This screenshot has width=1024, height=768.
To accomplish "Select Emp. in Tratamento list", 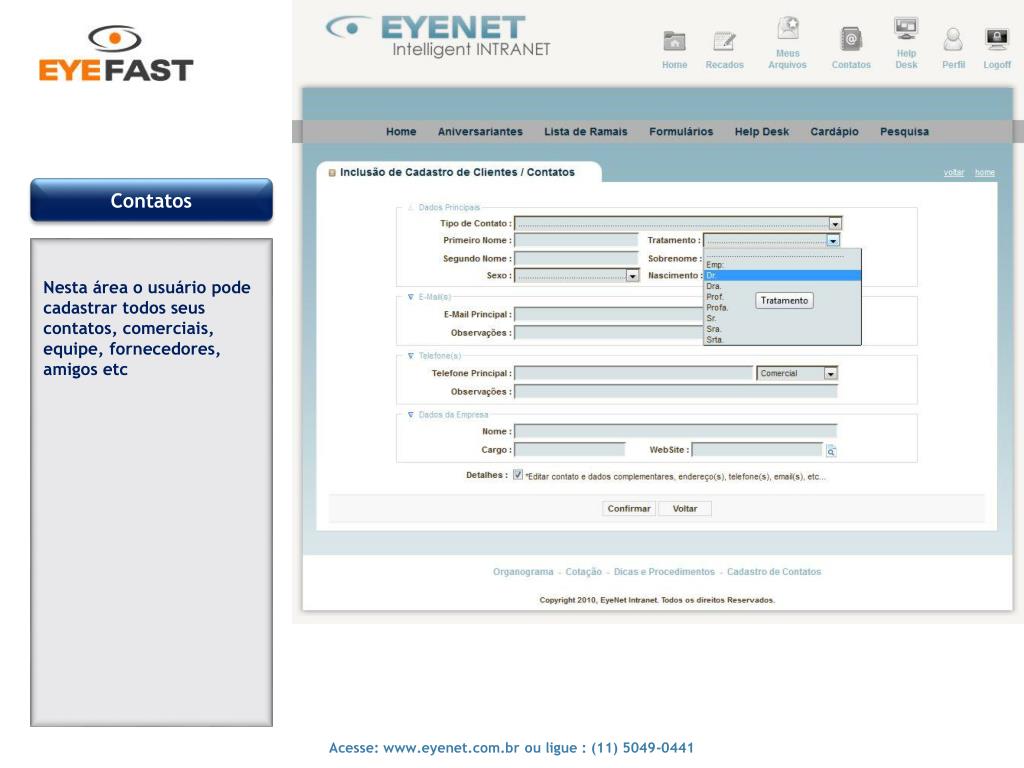I will coord(782,265).
